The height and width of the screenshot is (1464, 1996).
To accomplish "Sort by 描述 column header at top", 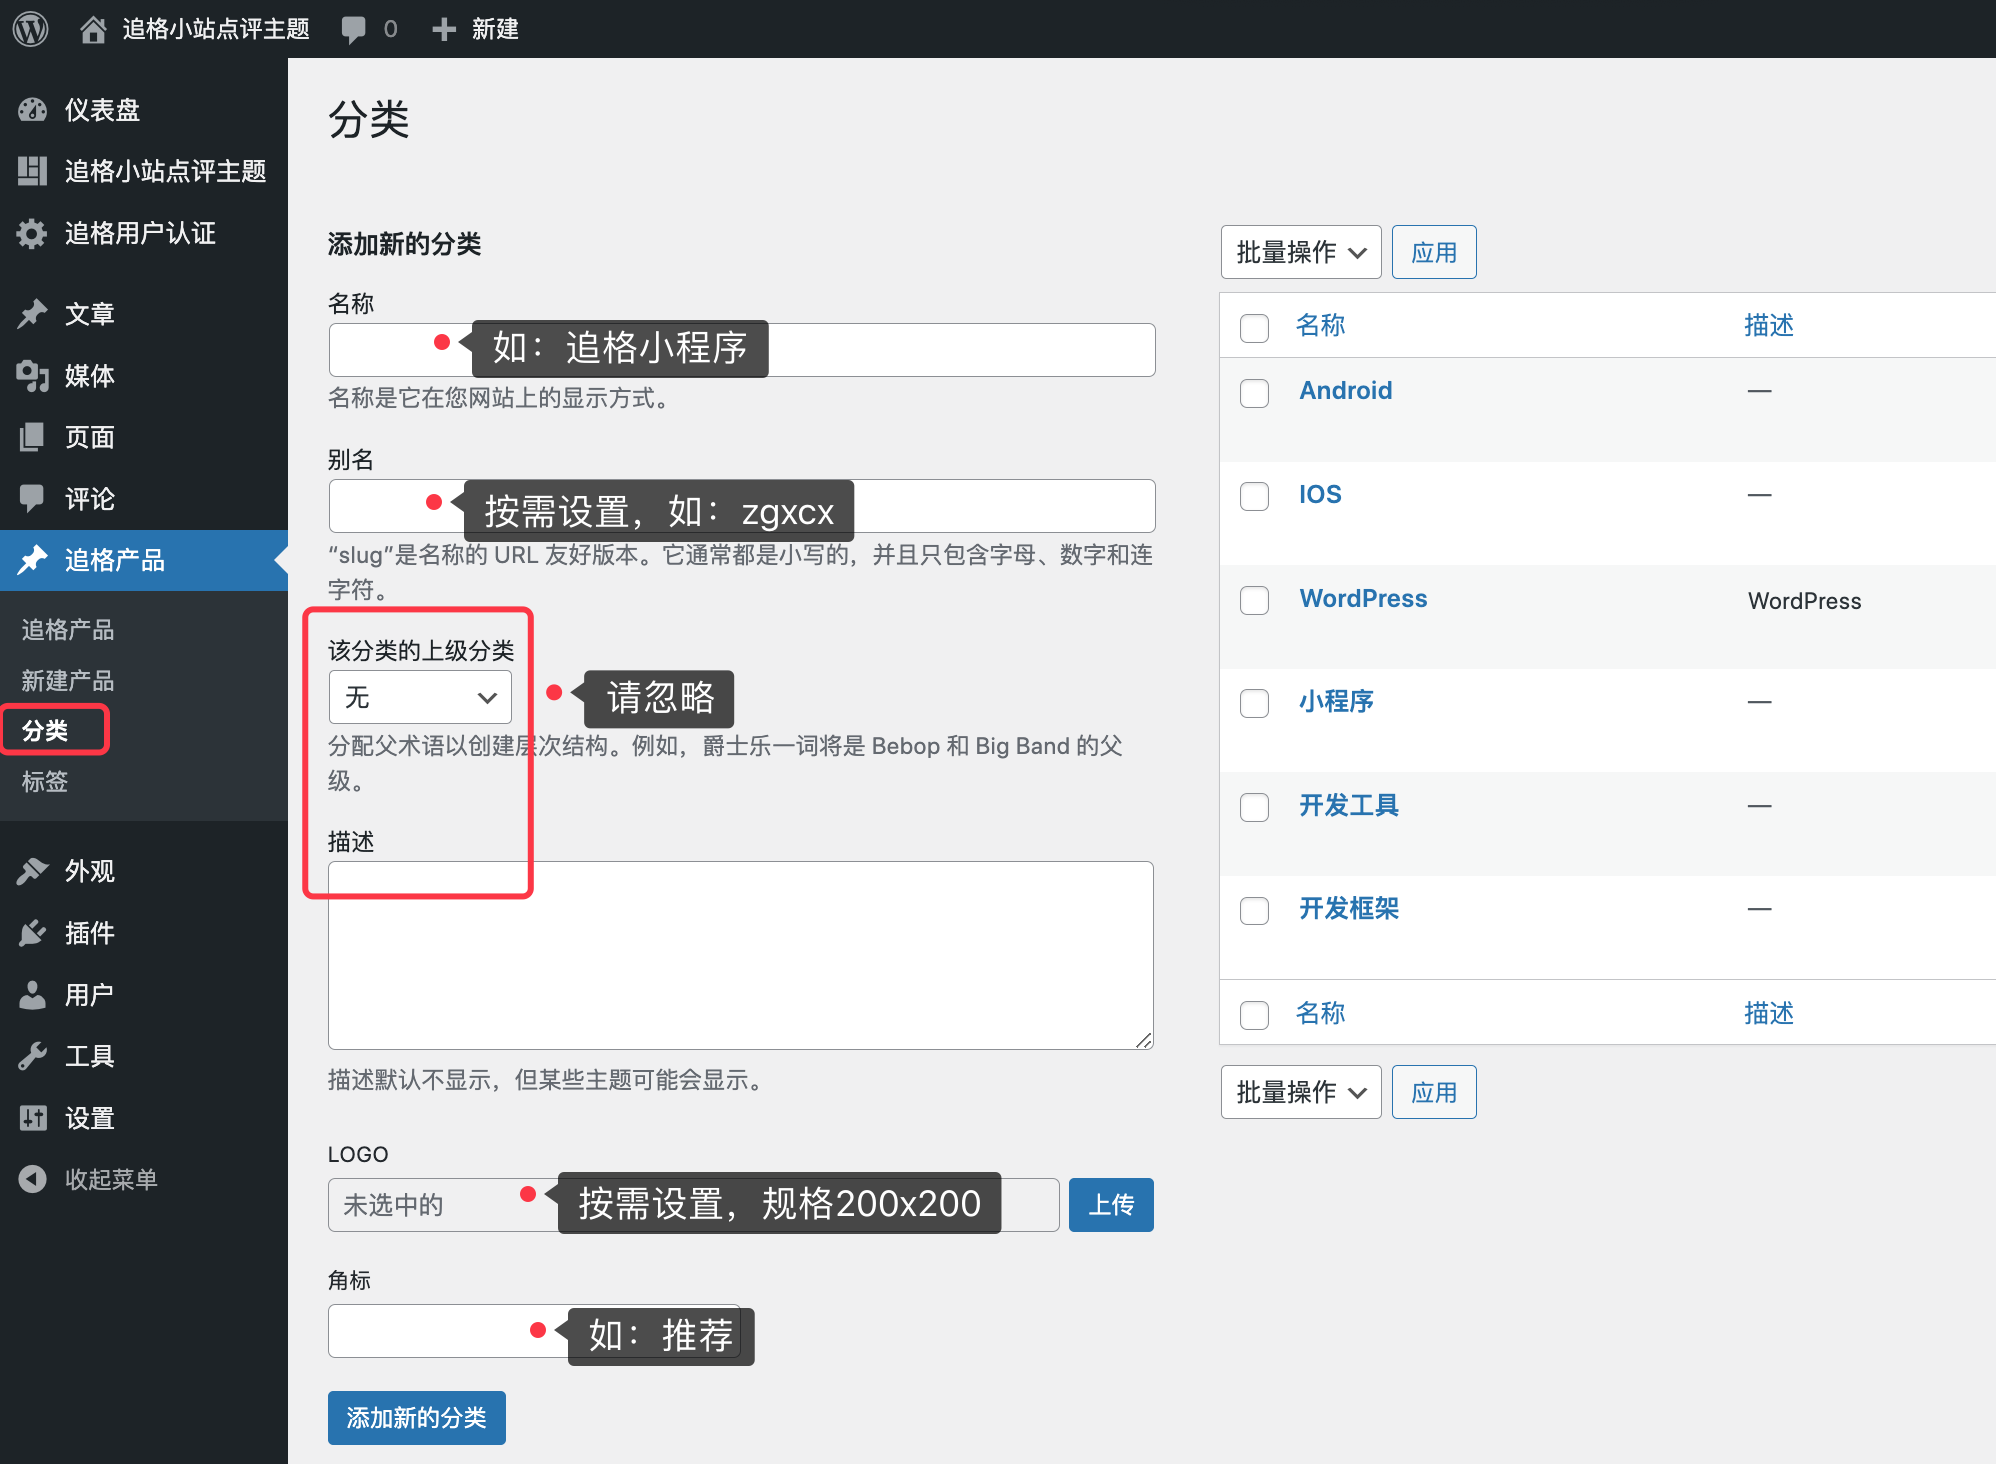I will pos(1769,326).
